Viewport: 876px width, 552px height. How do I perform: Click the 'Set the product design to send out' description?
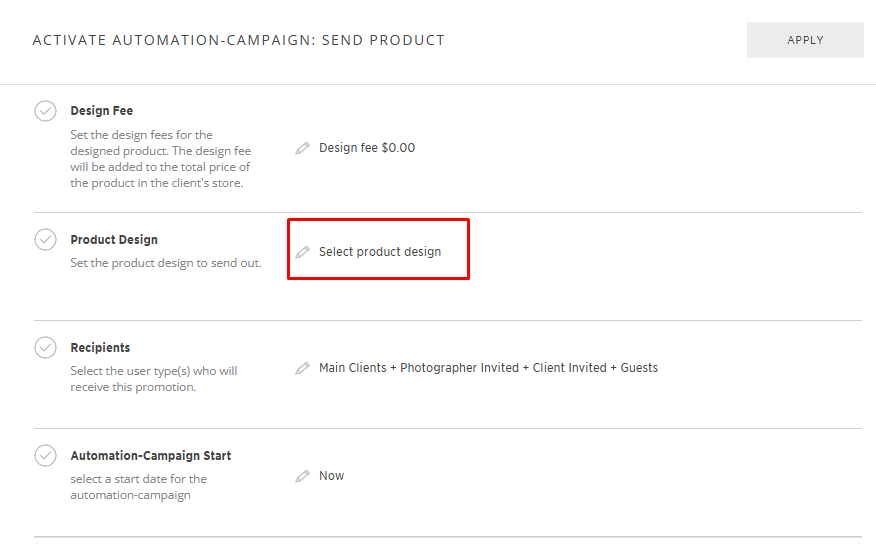pos(166,263)
